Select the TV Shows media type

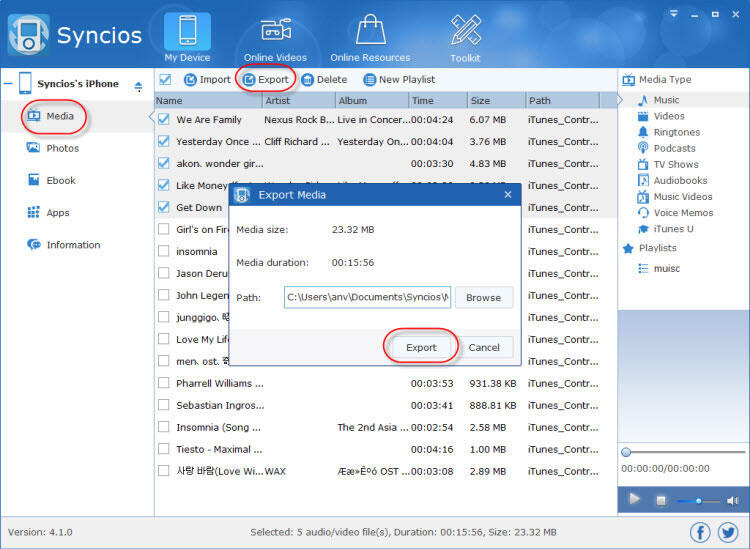tap(668, 164)
